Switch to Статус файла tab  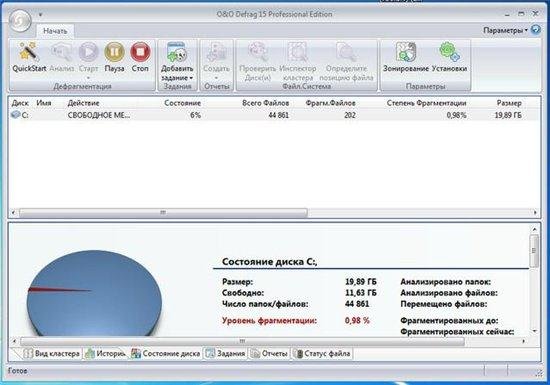322,353
